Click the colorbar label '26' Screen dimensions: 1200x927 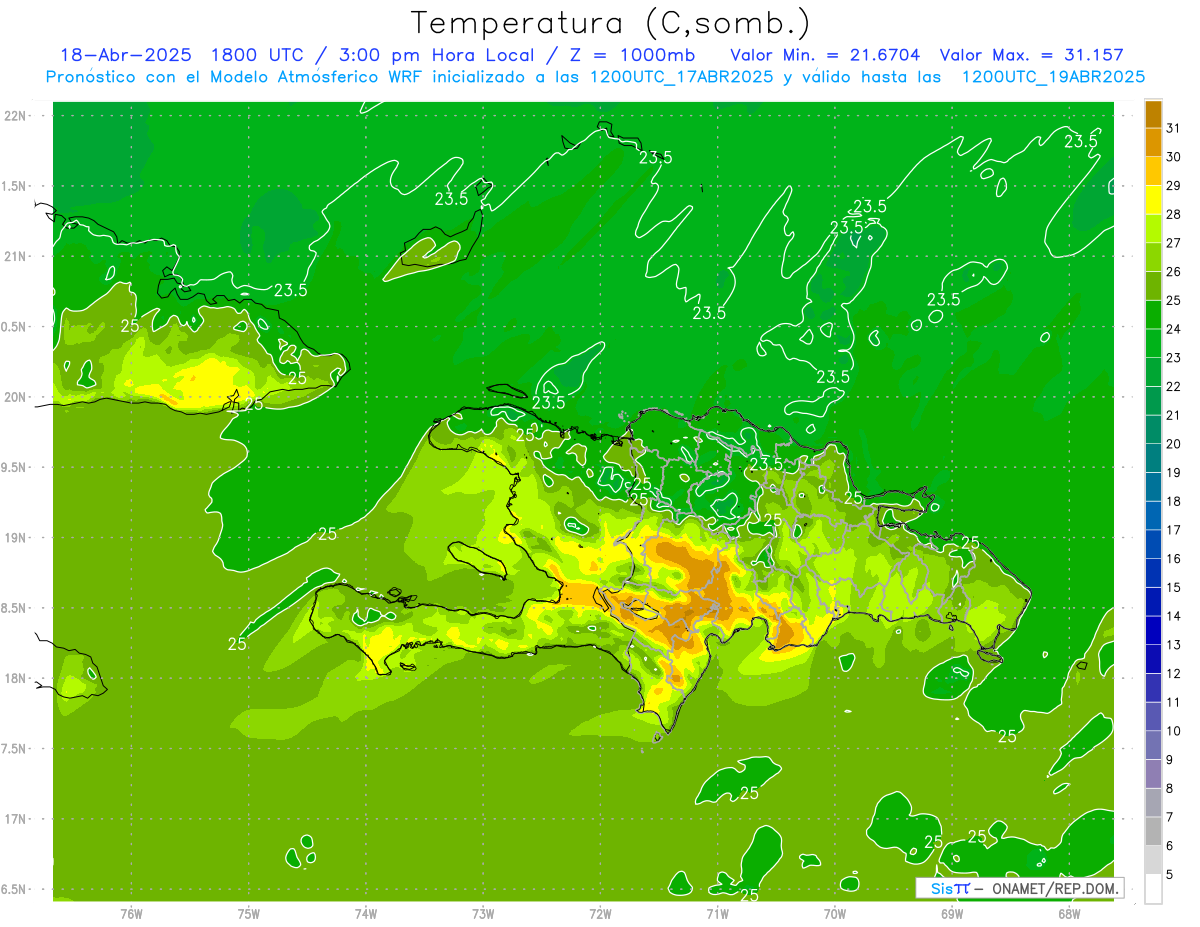[x=1174, y=272]
